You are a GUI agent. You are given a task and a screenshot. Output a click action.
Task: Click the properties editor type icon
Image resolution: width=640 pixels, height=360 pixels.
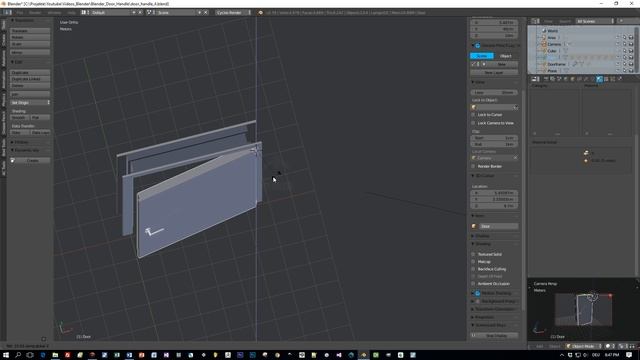(536, 79)
